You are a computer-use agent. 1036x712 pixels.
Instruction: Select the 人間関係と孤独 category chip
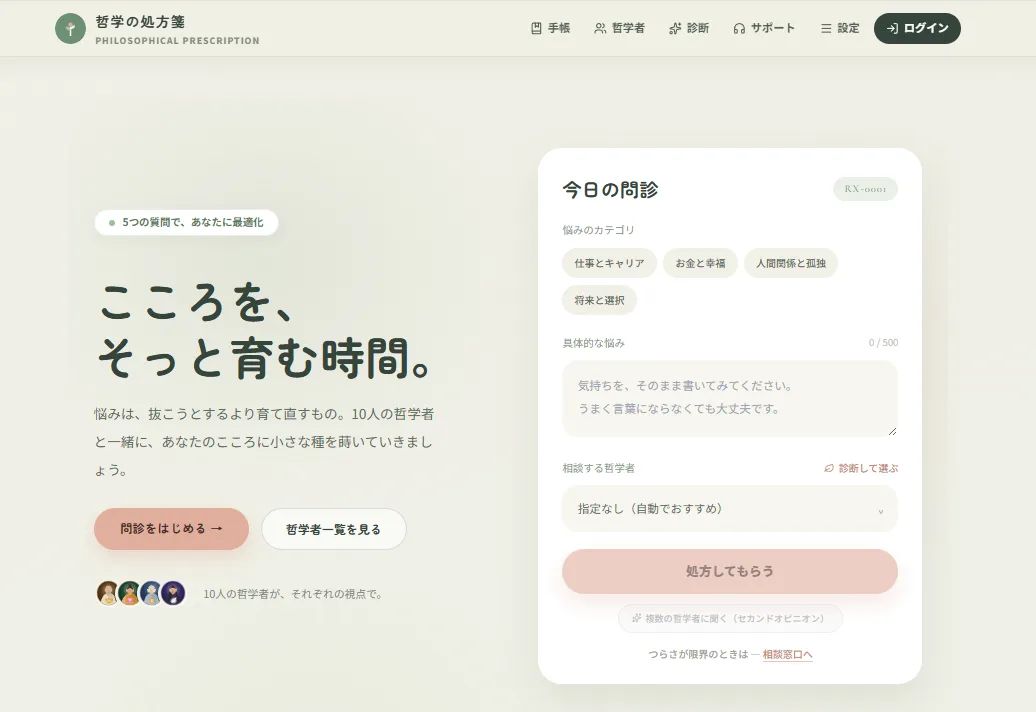click(791, 263)
